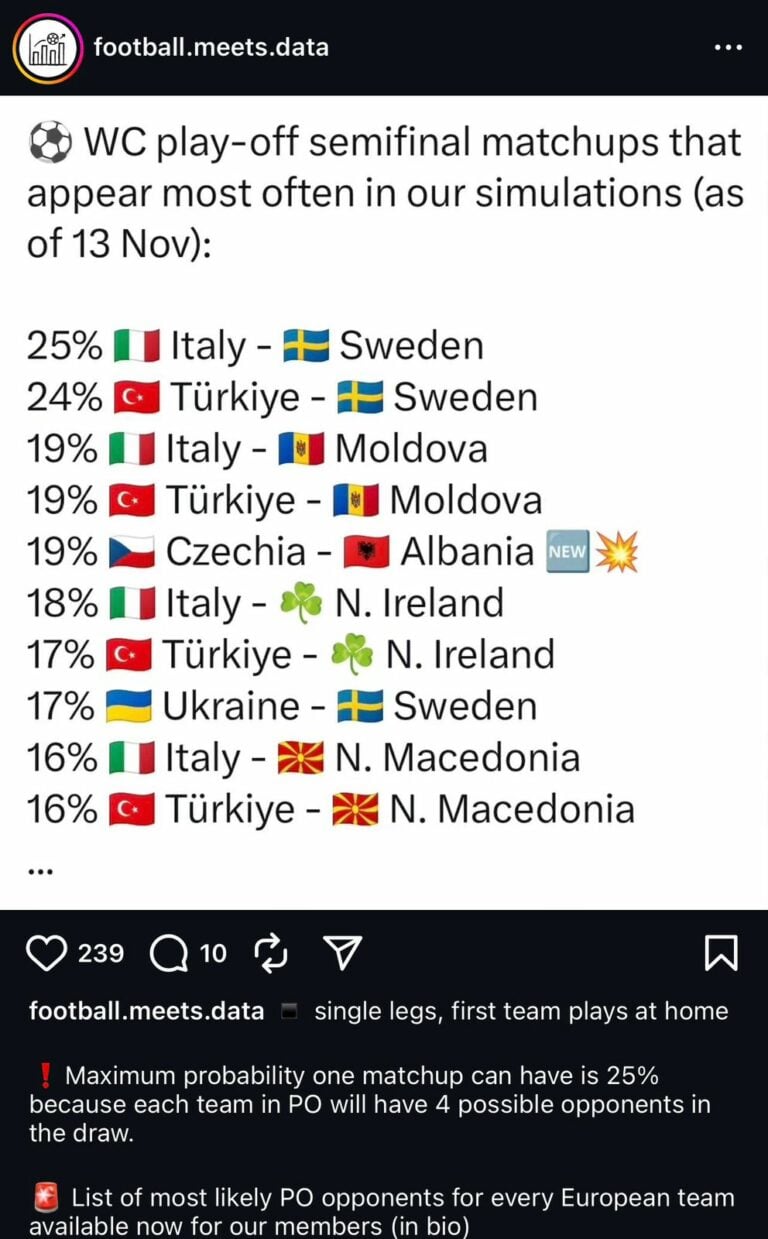Tap the red siren emoji in caption
This screenshot has width=768, height=1239.
(44, 1197)
